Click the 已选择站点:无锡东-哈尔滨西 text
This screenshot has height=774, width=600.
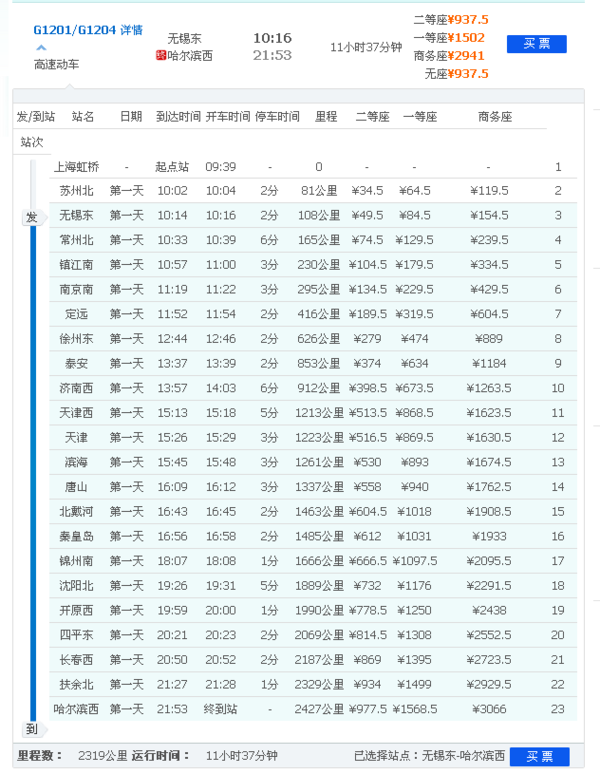coord(429,755)
